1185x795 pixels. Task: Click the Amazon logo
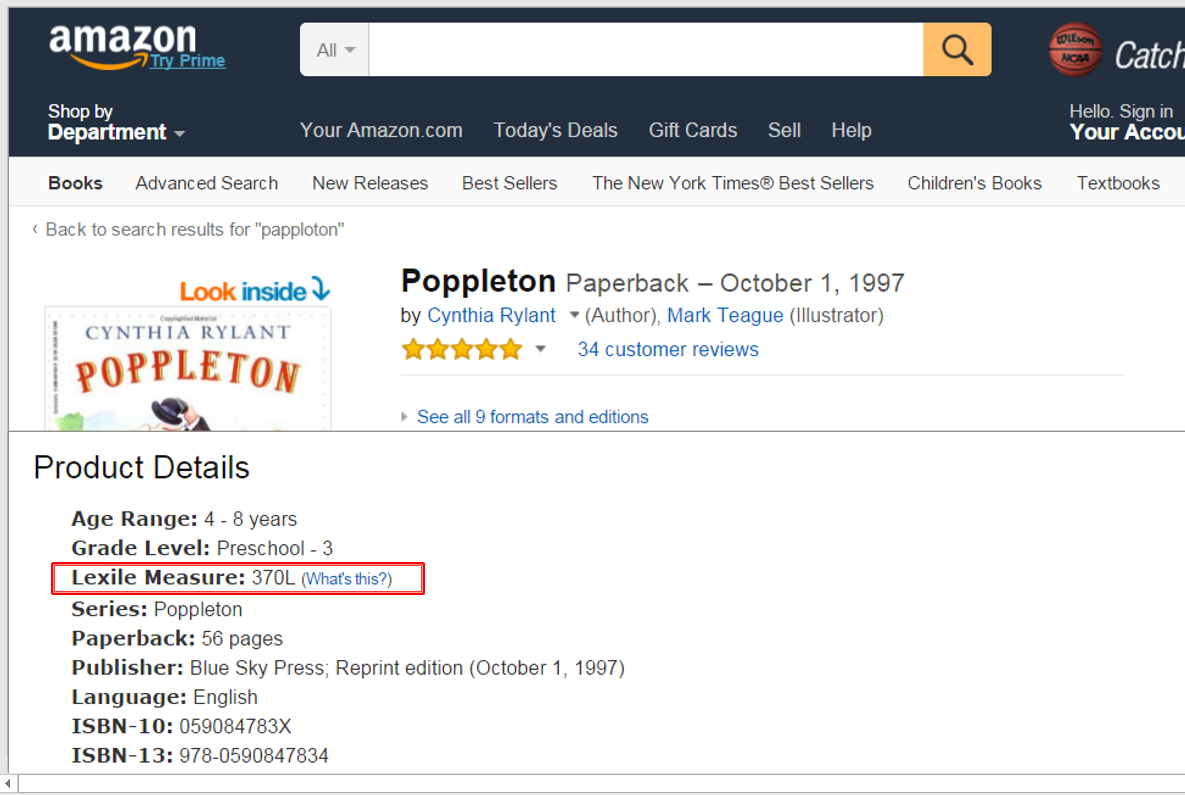point(122,44)
